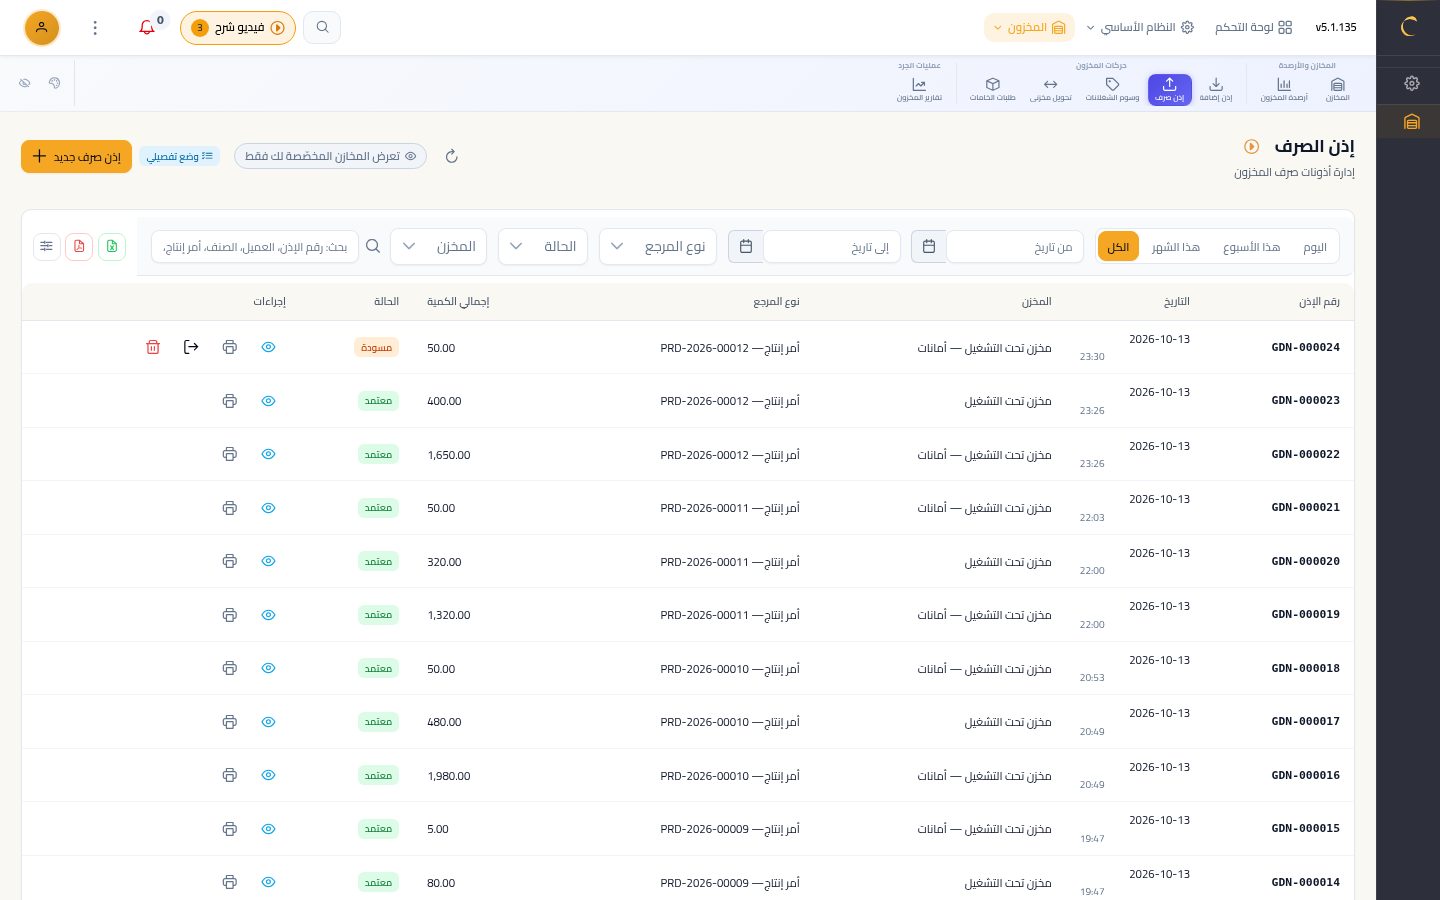Create new voucher with إذن صرف جديد
This screenshot has height=900, width=1440.
pyautogui.click(x=77, y=156)
